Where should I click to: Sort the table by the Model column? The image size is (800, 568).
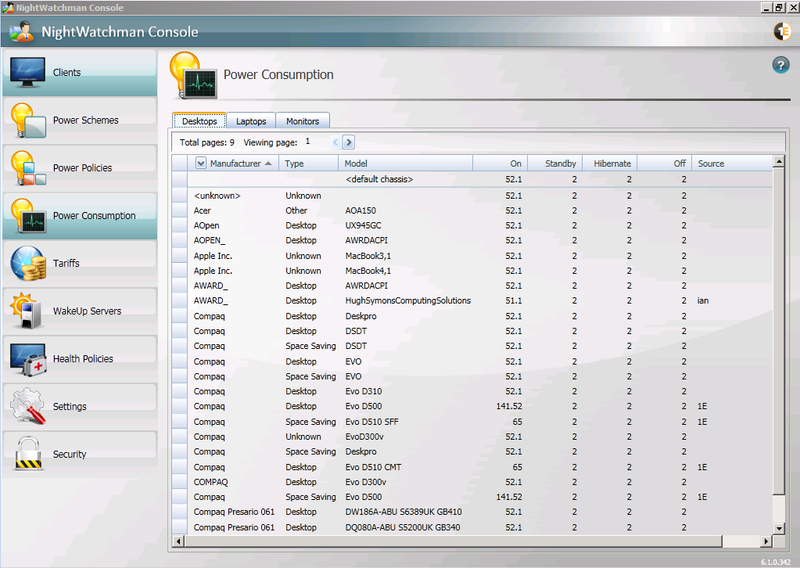pyautogui.click(x=355, y=163)
